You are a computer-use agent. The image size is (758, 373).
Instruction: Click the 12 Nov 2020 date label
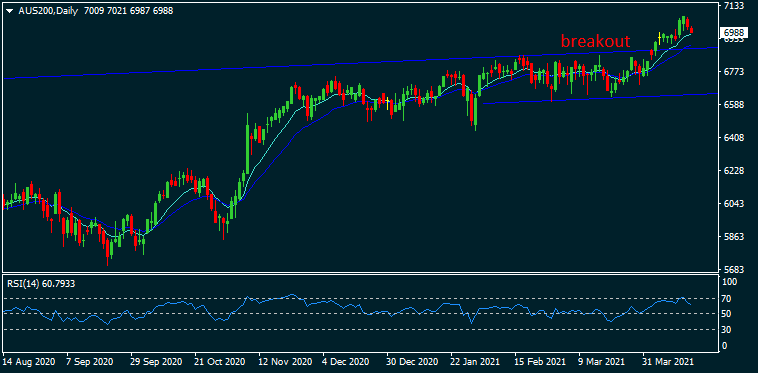coord(284,361)
